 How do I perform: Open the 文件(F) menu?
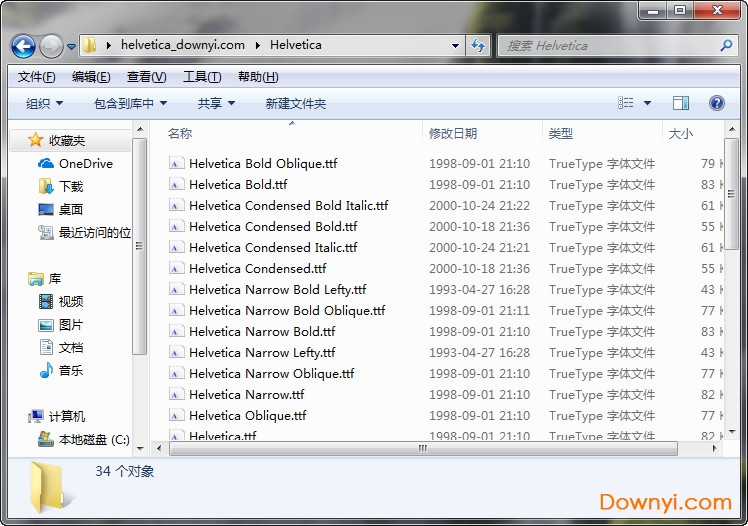[36, 77]
